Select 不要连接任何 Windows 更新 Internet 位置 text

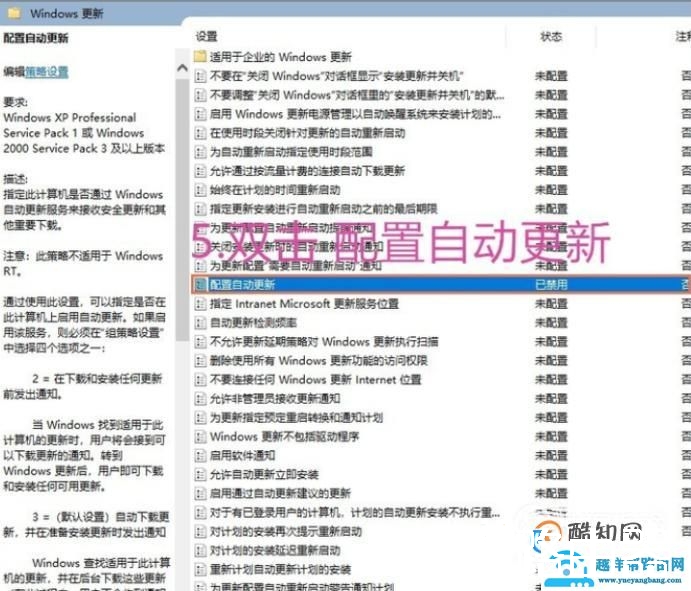point(315,379)
